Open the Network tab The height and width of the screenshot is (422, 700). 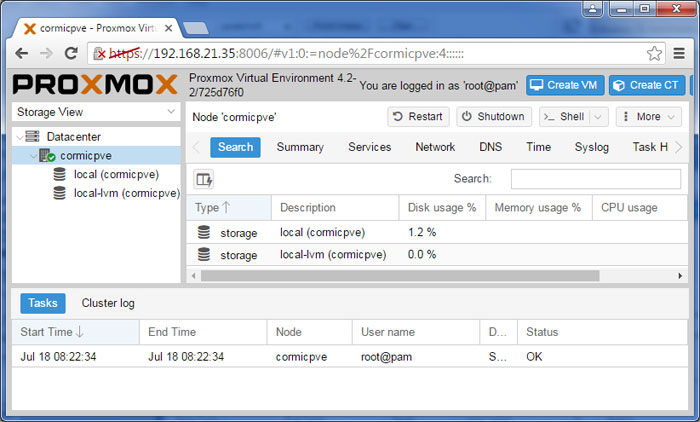pyautogui.click(x=435, y=147)
